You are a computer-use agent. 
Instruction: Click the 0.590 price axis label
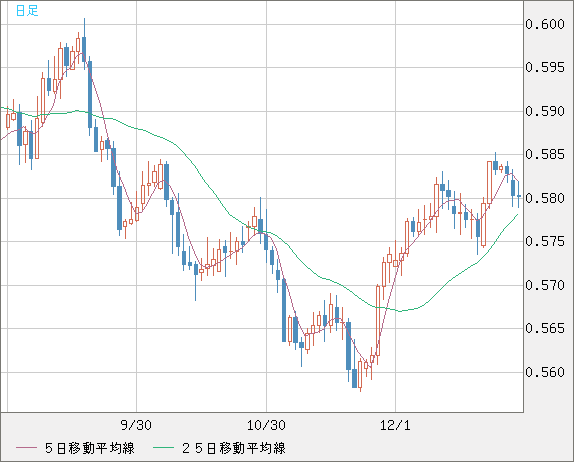pyautogui.click(x=545, y=111)
